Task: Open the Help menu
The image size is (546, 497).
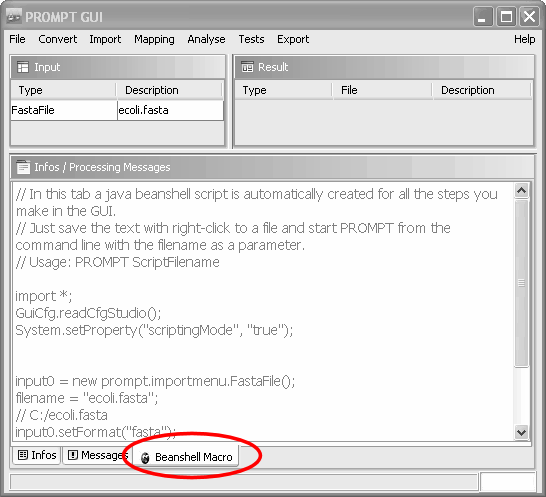Action: (524, 39)
